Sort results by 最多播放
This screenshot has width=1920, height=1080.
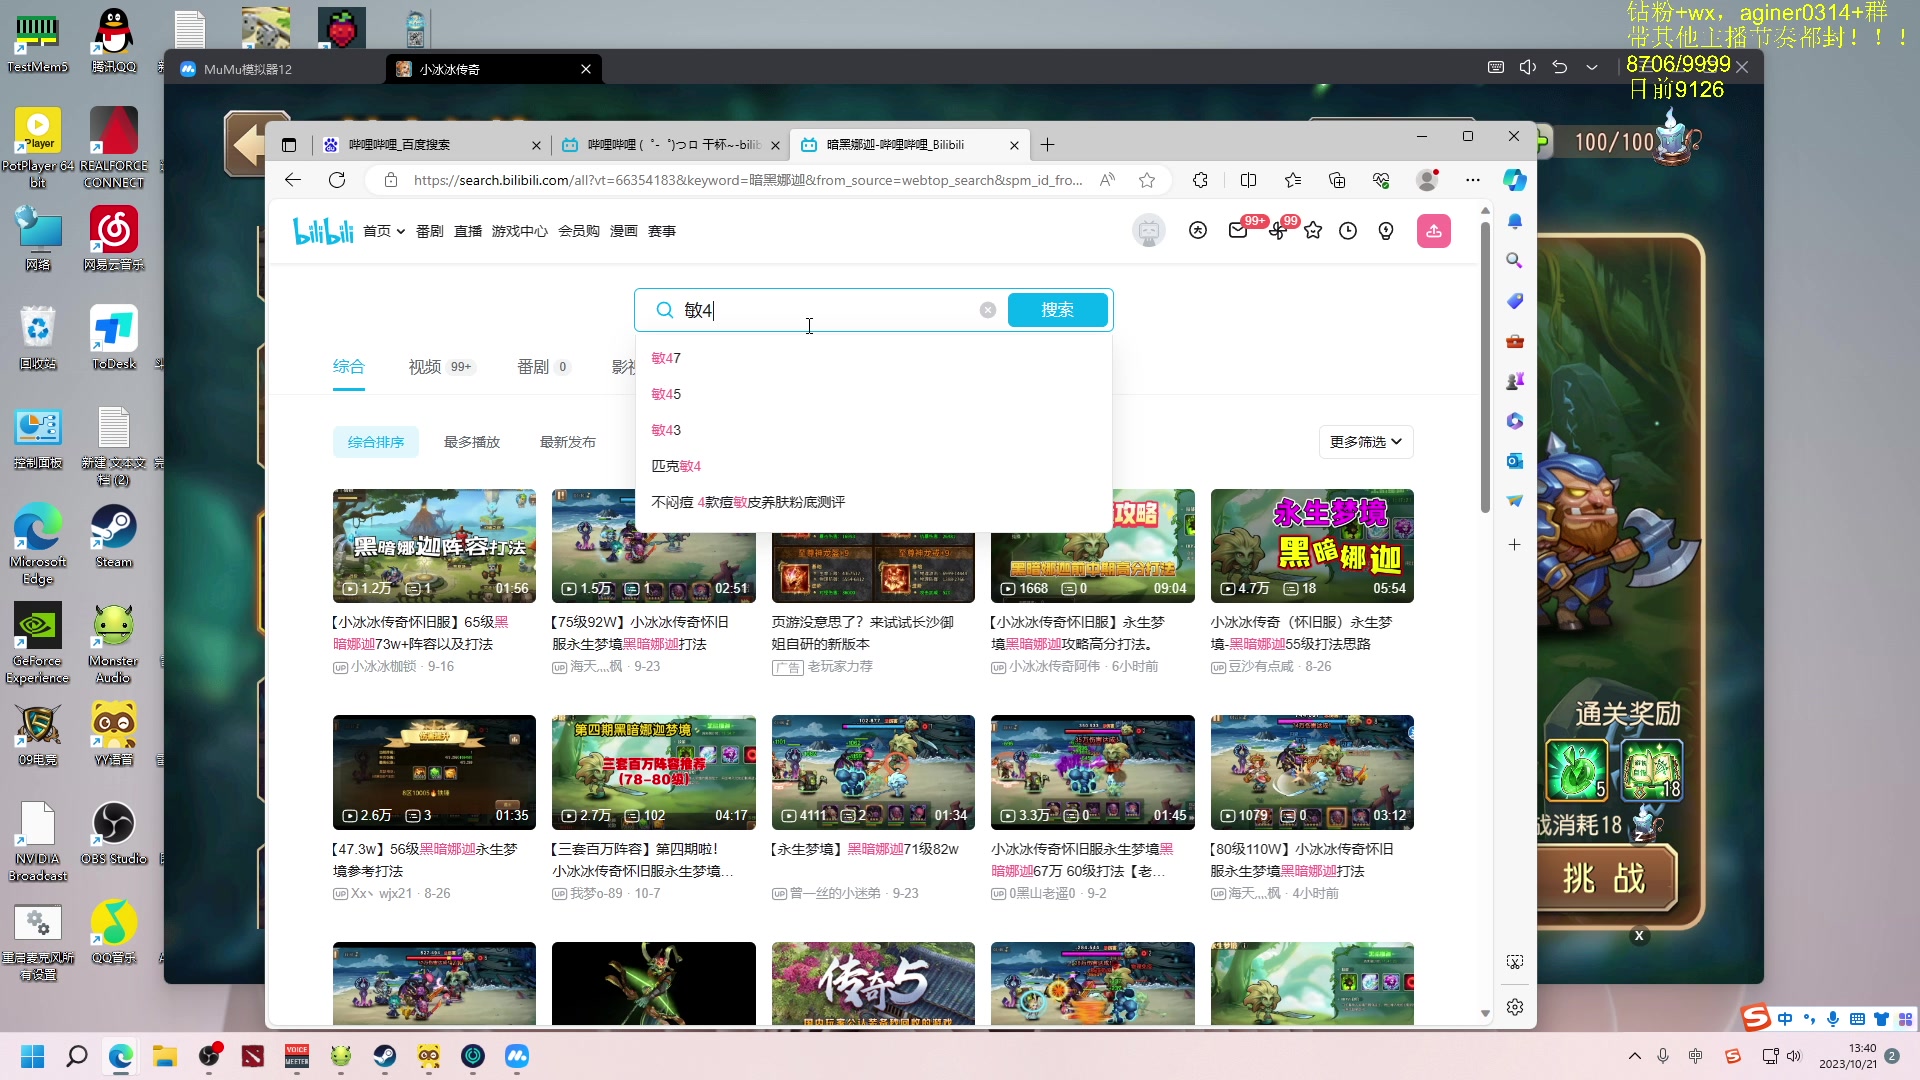472,442
